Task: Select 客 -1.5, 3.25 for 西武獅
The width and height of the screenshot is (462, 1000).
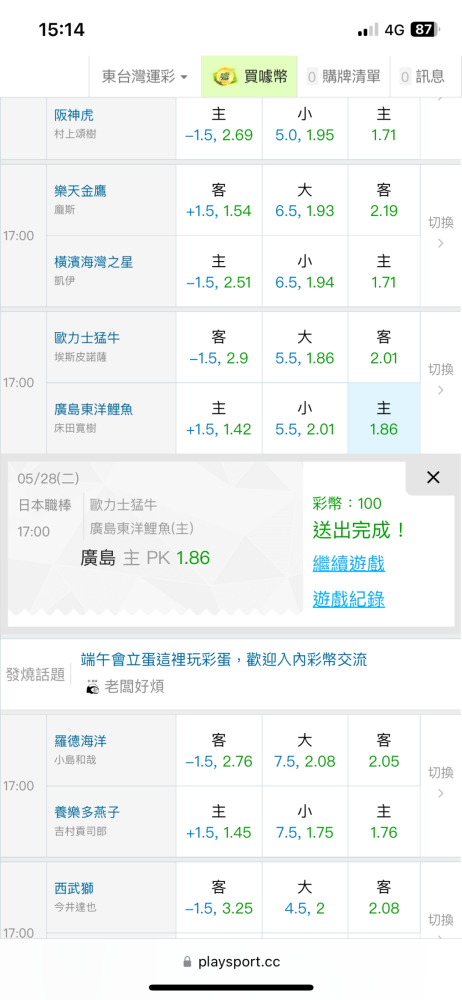Action: [219, 897]
